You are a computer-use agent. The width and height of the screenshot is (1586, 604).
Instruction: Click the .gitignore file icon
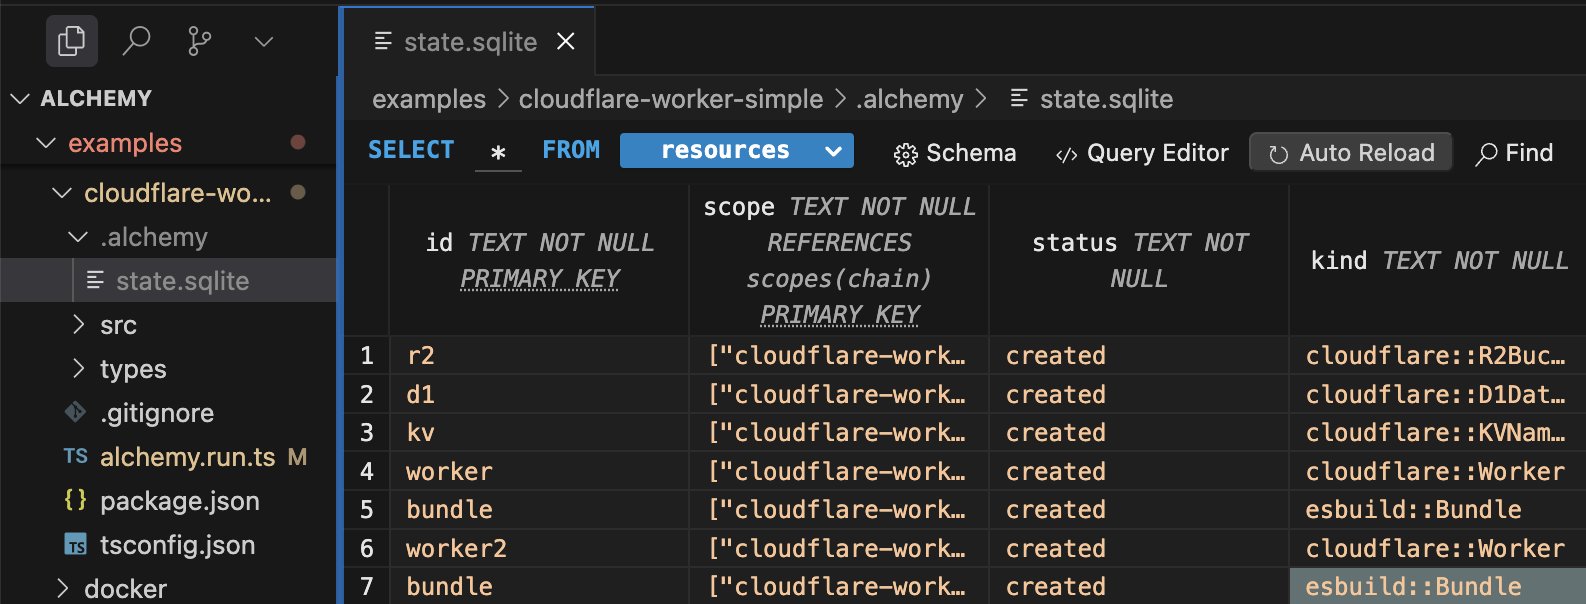pyautogui.click(x=75, y=412)
